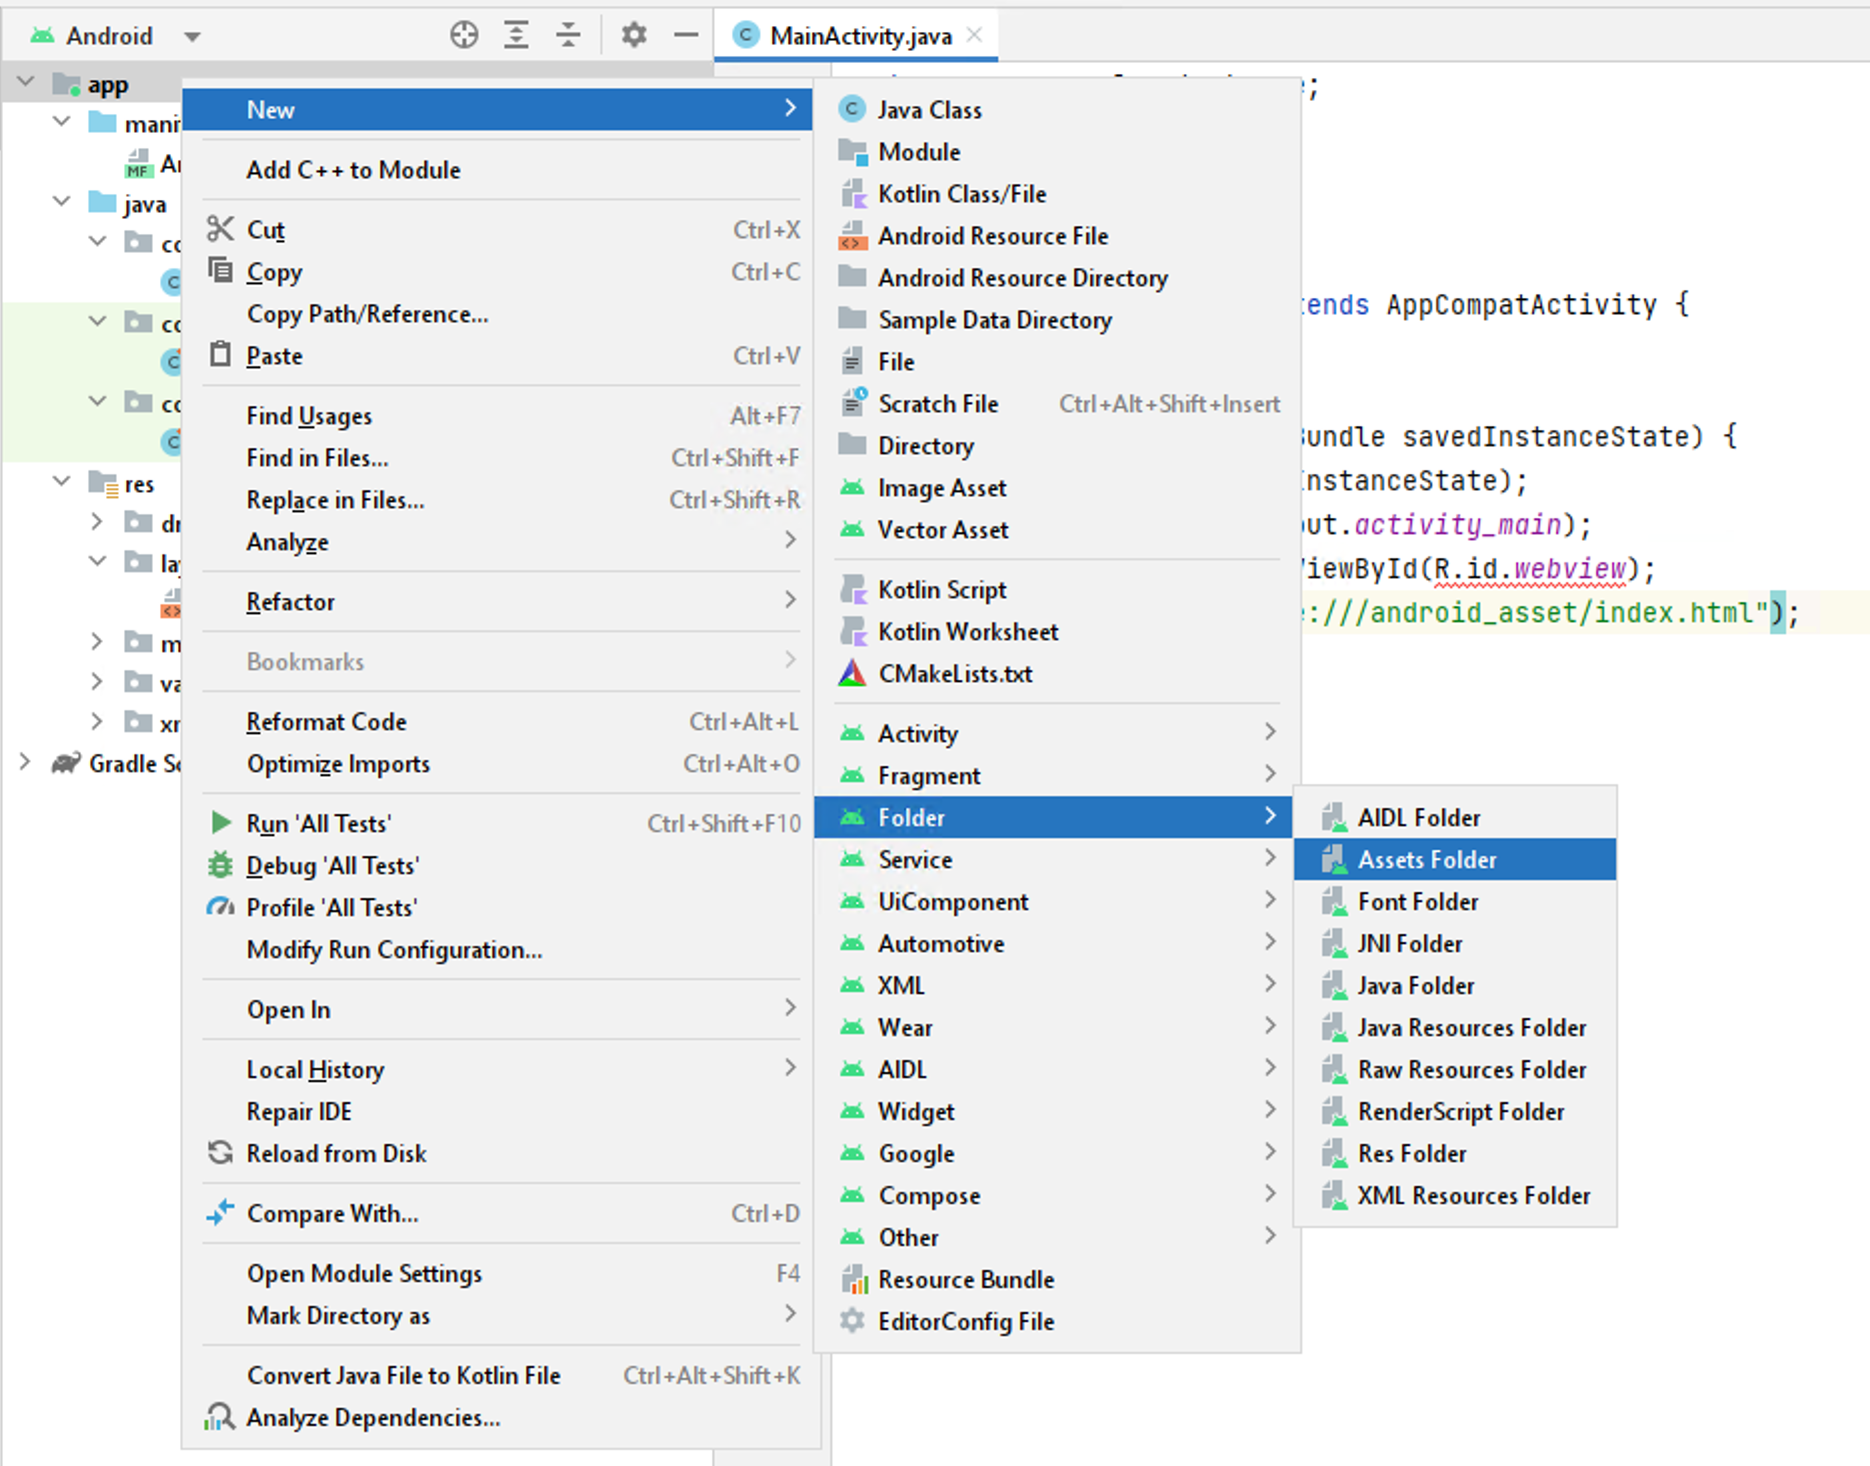
Task: Open project view options gear icon
Action: point(634,35)
